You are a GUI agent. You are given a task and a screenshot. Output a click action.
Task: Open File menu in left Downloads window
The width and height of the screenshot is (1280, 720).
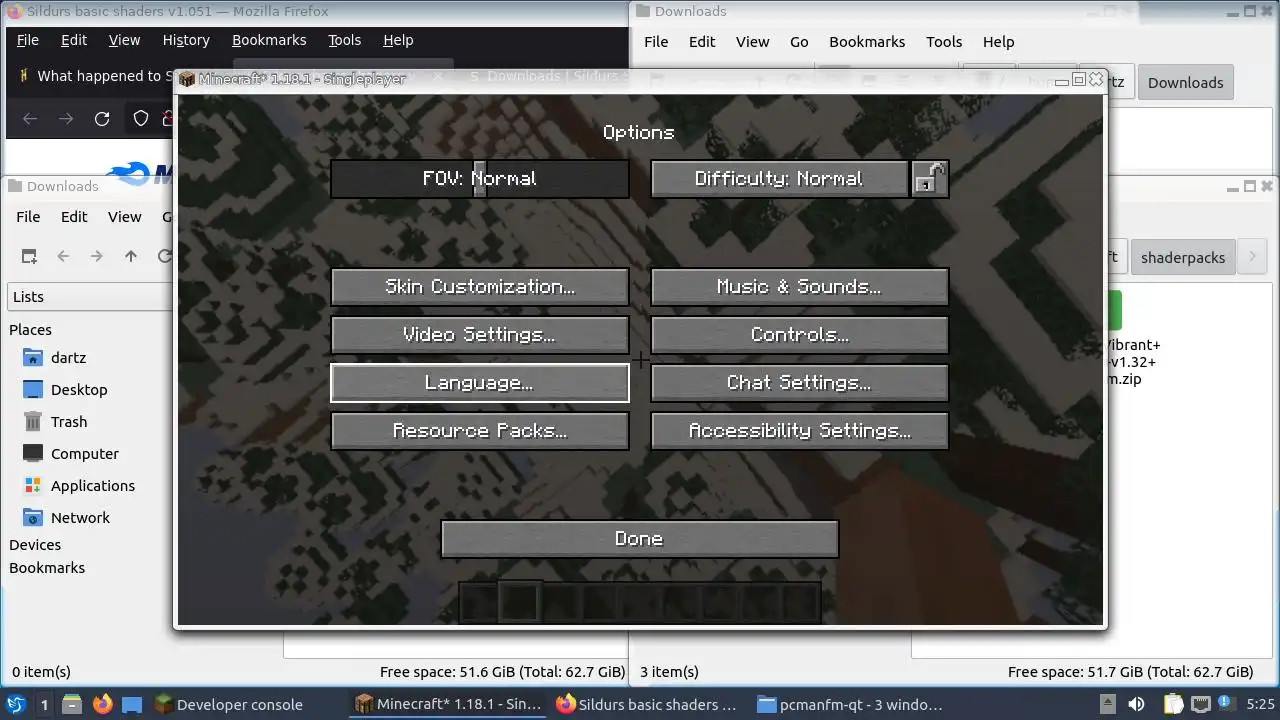28,217
